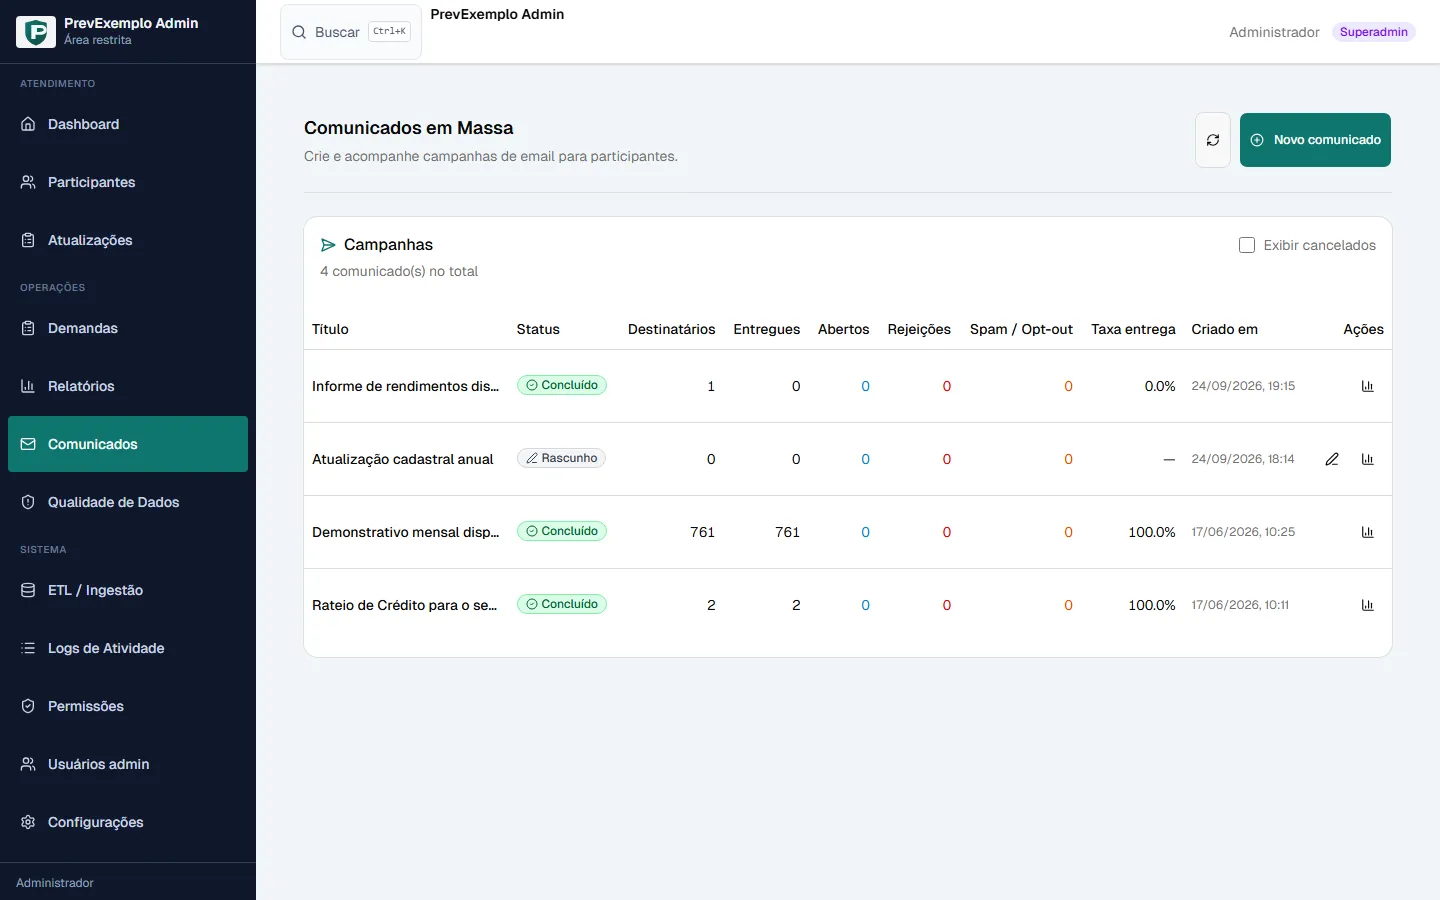
Task: Click Novo comunicado button
Action: click(x=1315, y=140)
